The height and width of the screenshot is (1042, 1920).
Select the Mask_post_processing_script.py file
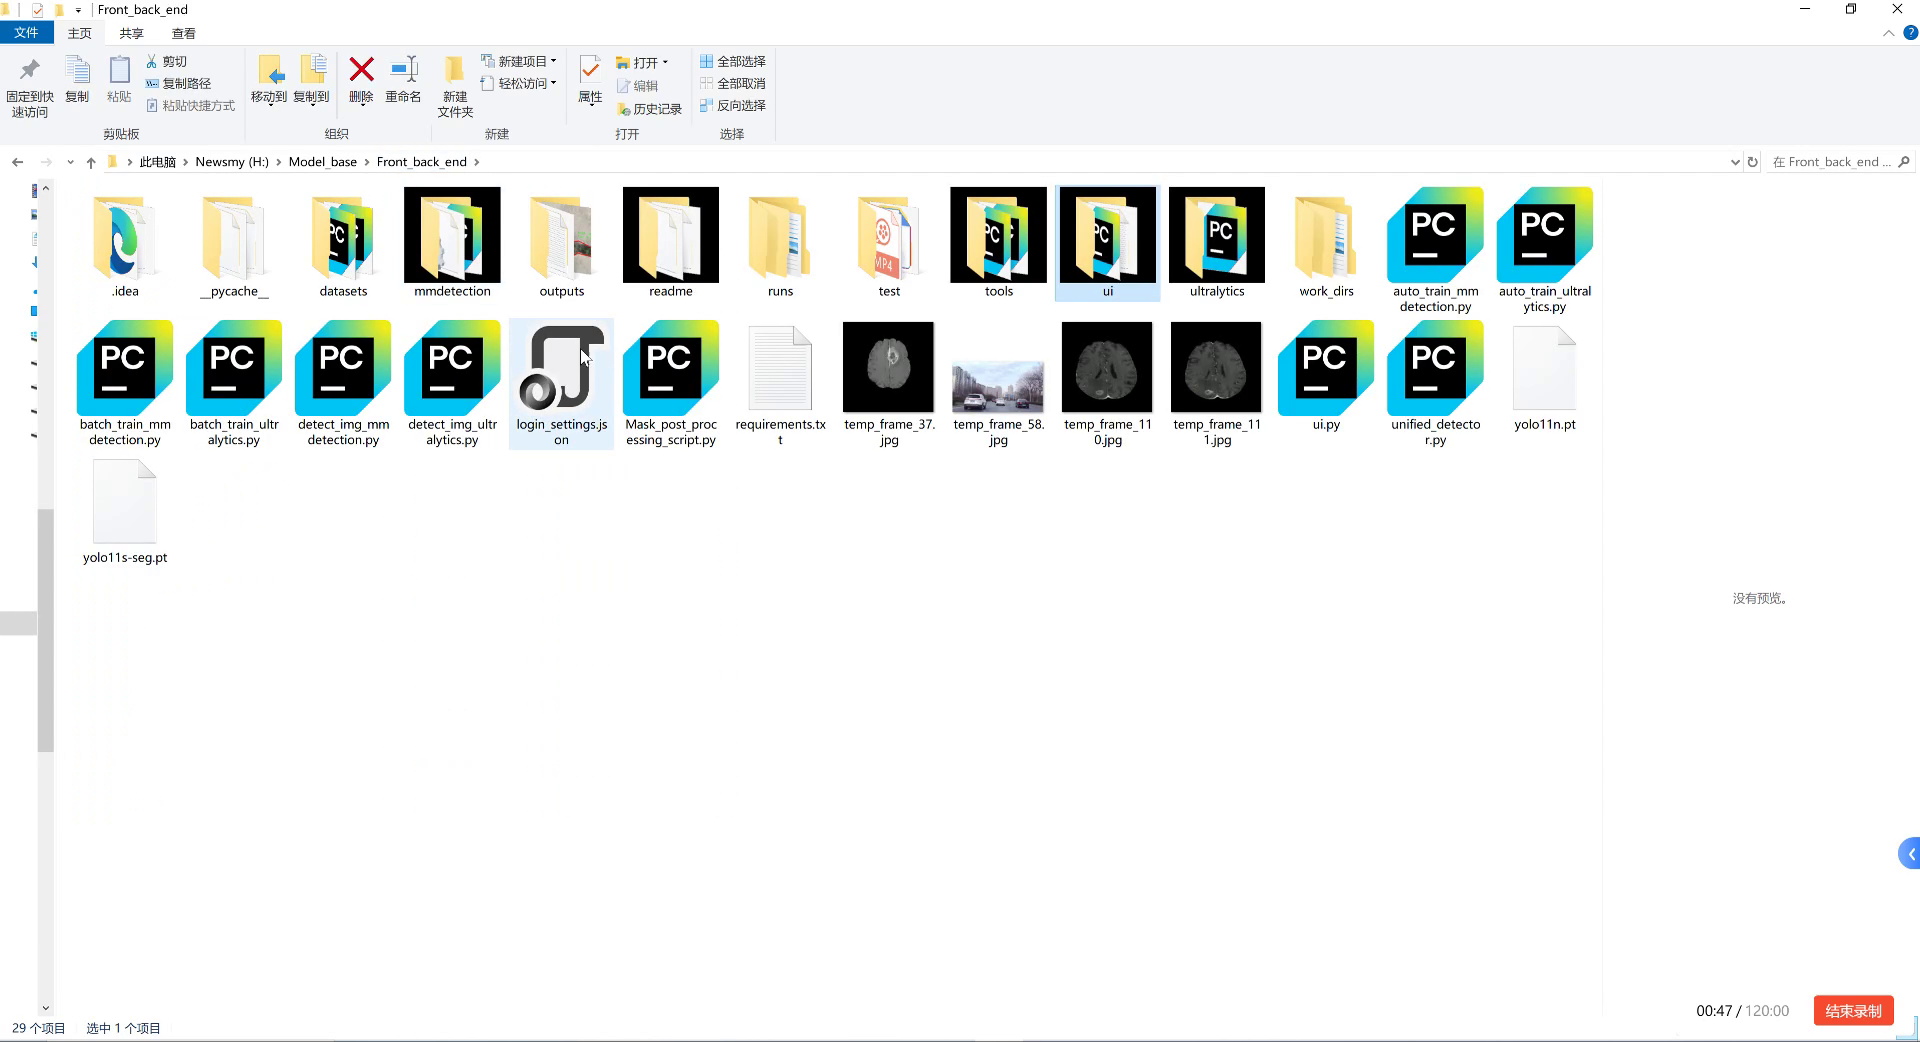point(671,383)
